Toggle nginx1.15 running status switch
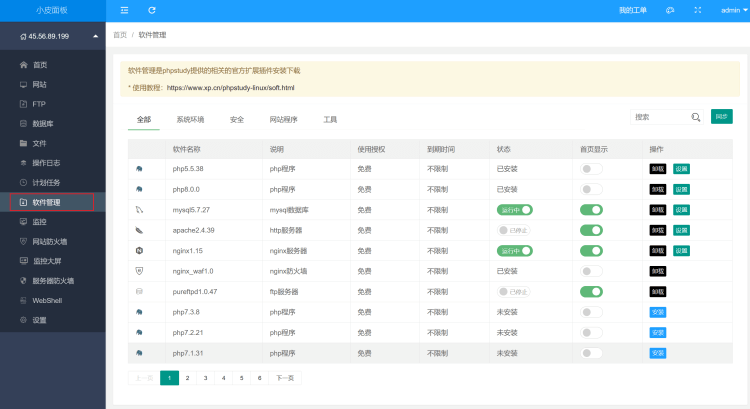 [515, 251]
